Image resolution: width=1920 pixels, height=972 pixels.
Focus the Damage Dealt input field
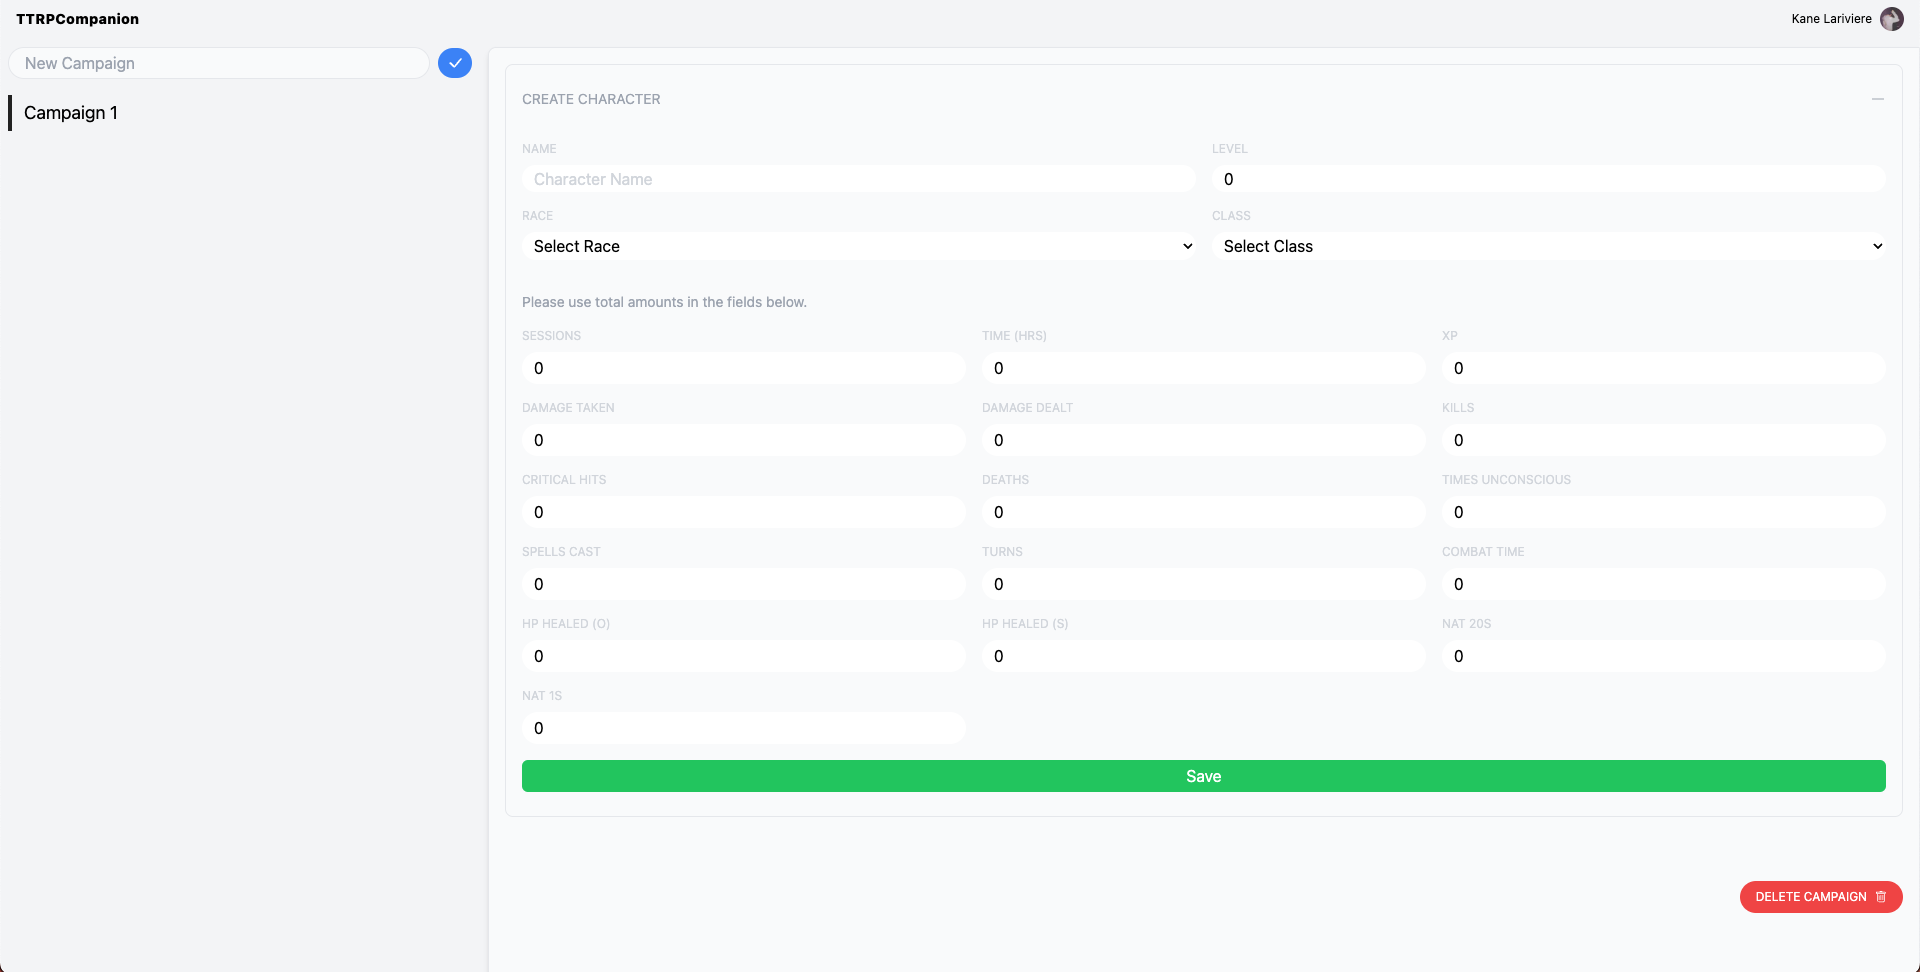point(1204,440)
